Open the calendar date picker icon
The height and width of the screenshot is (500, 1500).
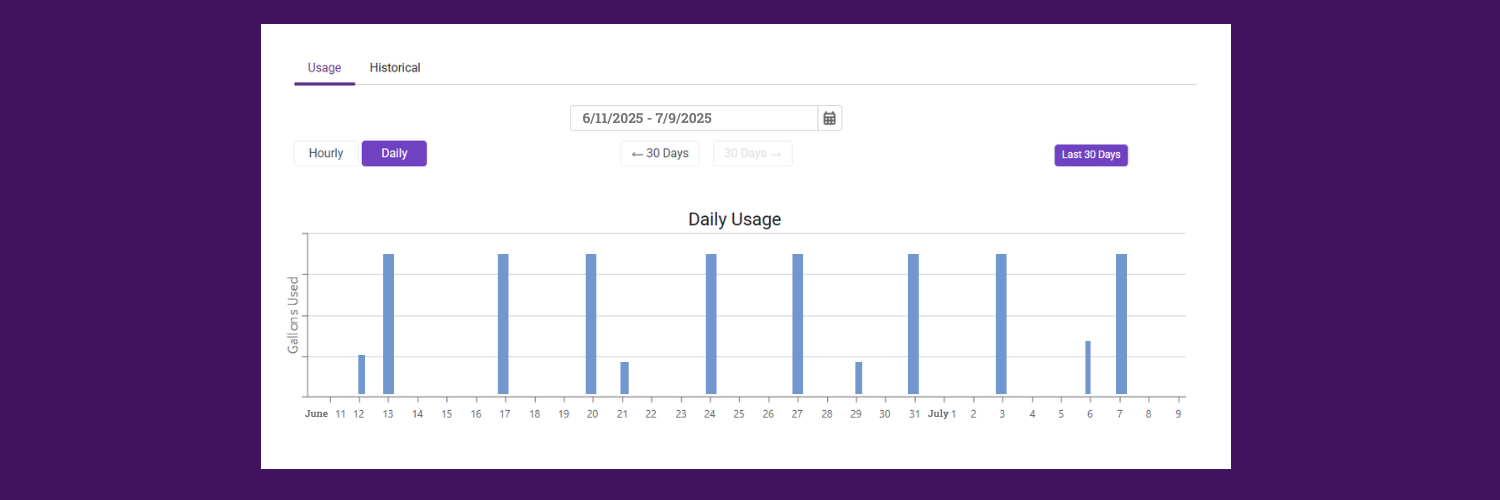coord(829,118)
